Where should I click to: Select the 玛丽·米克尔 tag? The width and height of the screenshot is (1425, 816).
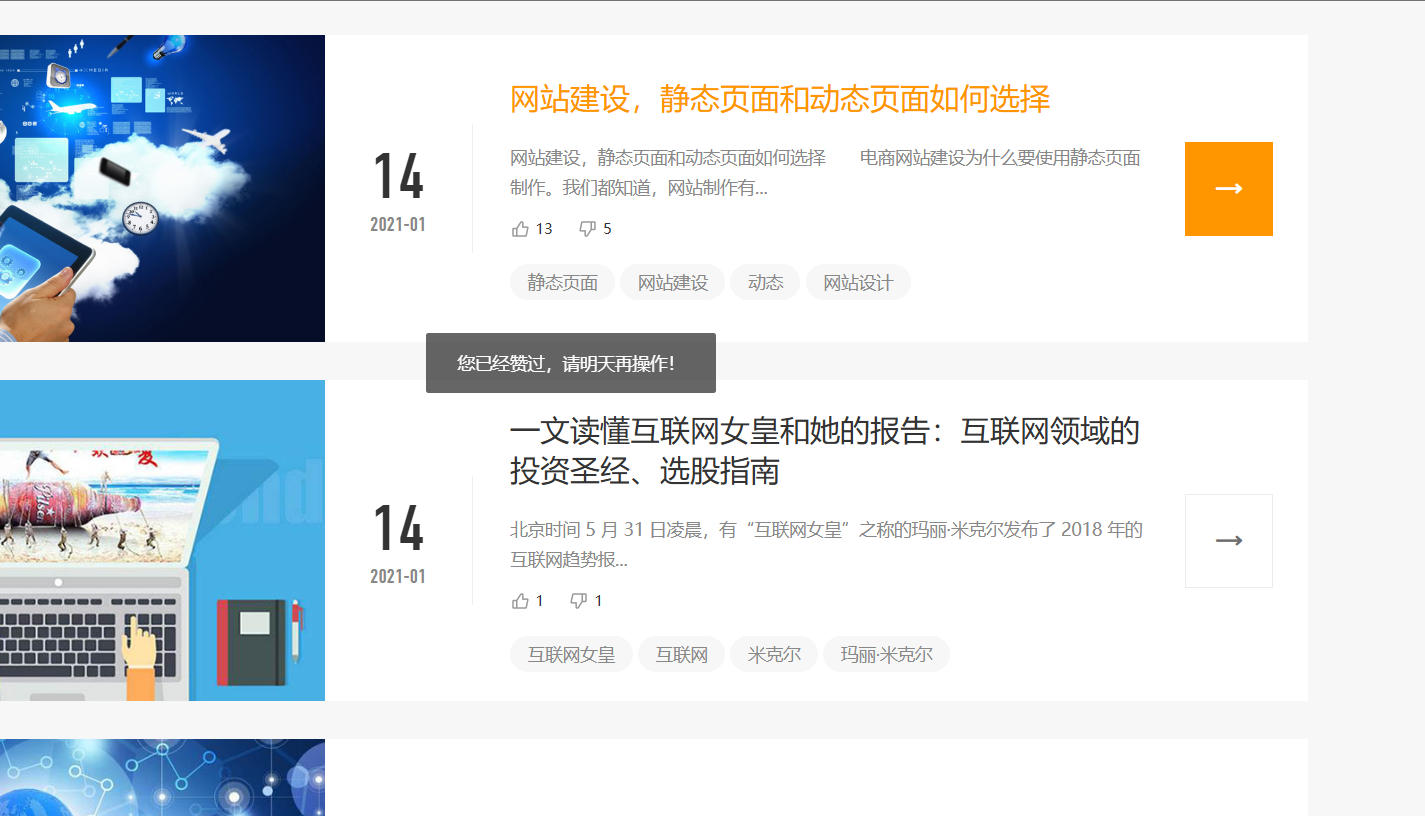(886, 655)
